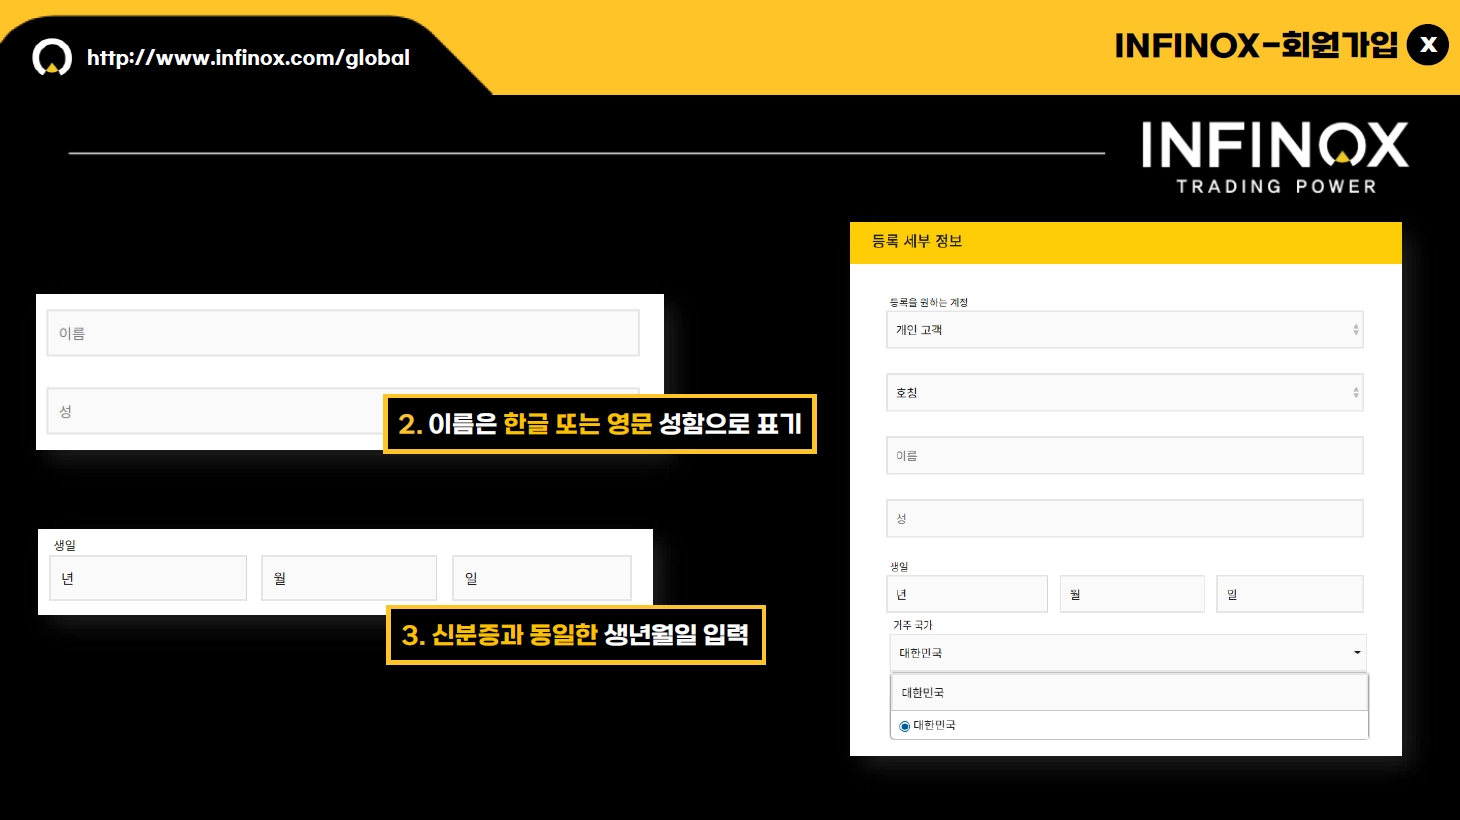
Task: Click the 월 birthday field in the registration form
Action: coord(1132,594)
